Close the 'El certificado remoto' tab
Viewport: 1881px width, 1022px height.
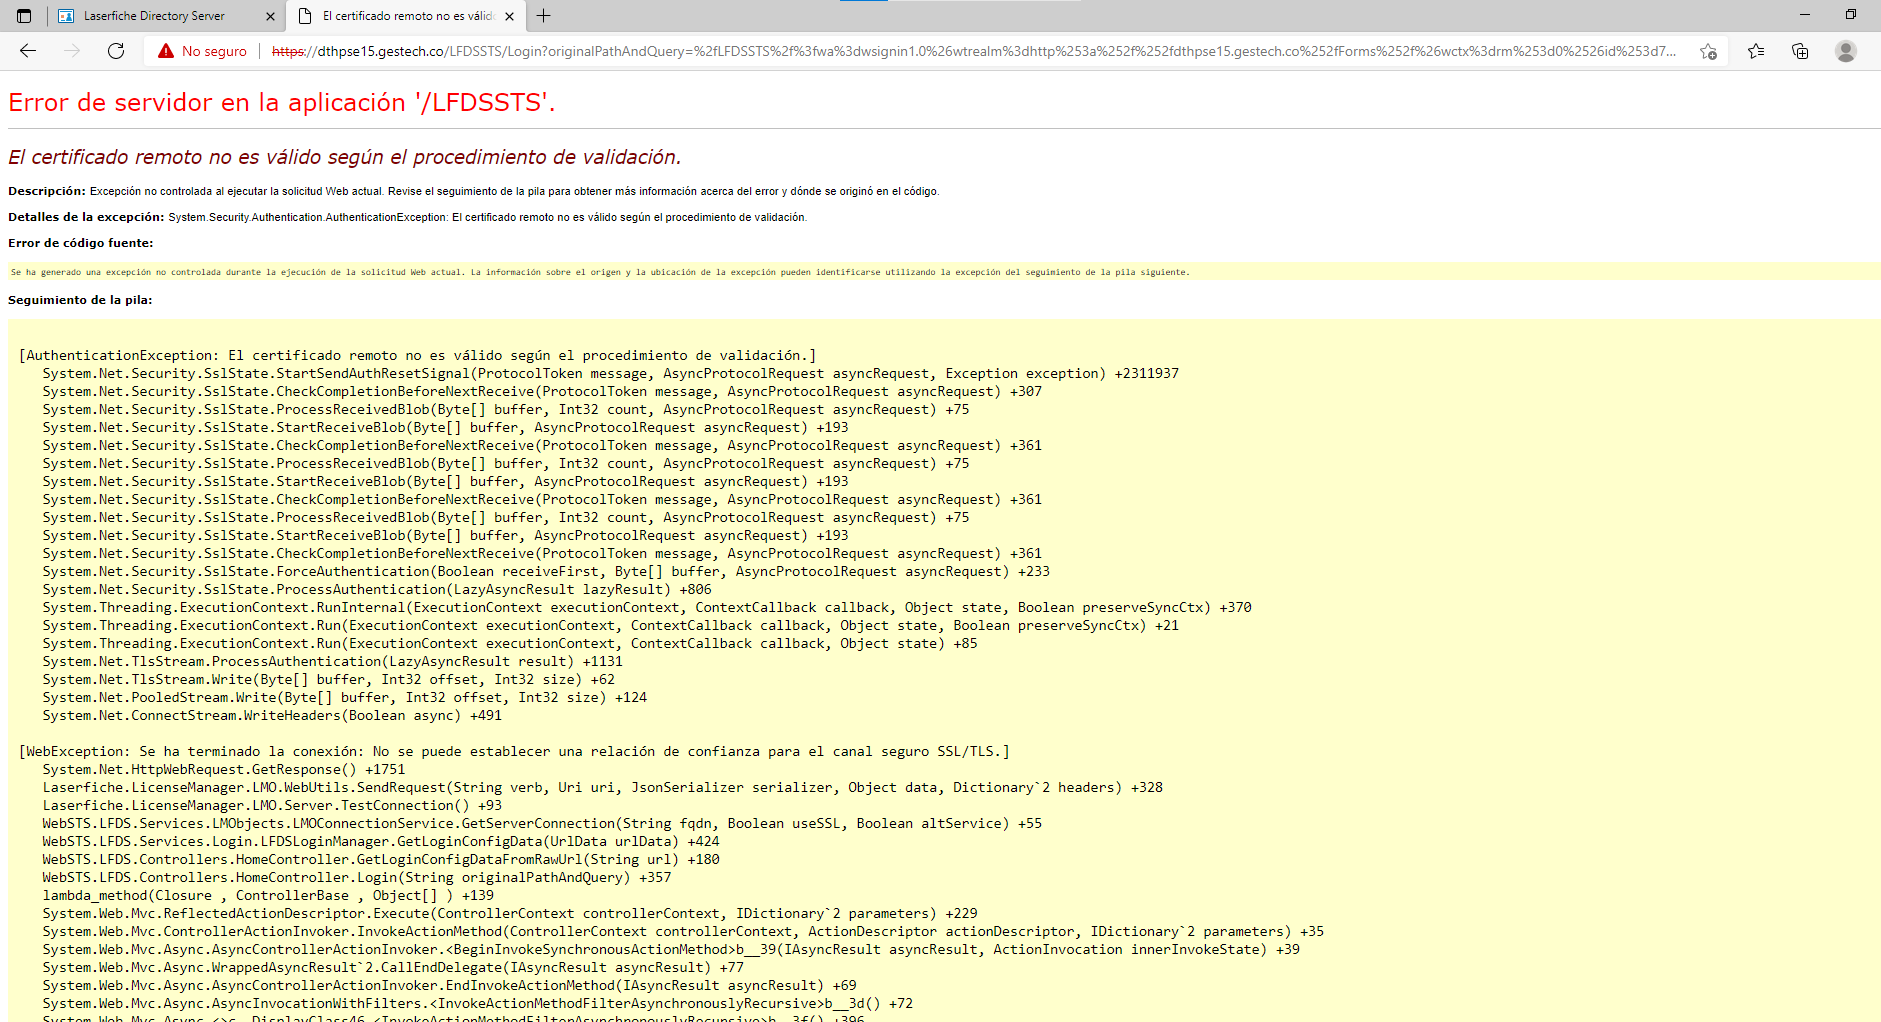(x=509, y=16)
